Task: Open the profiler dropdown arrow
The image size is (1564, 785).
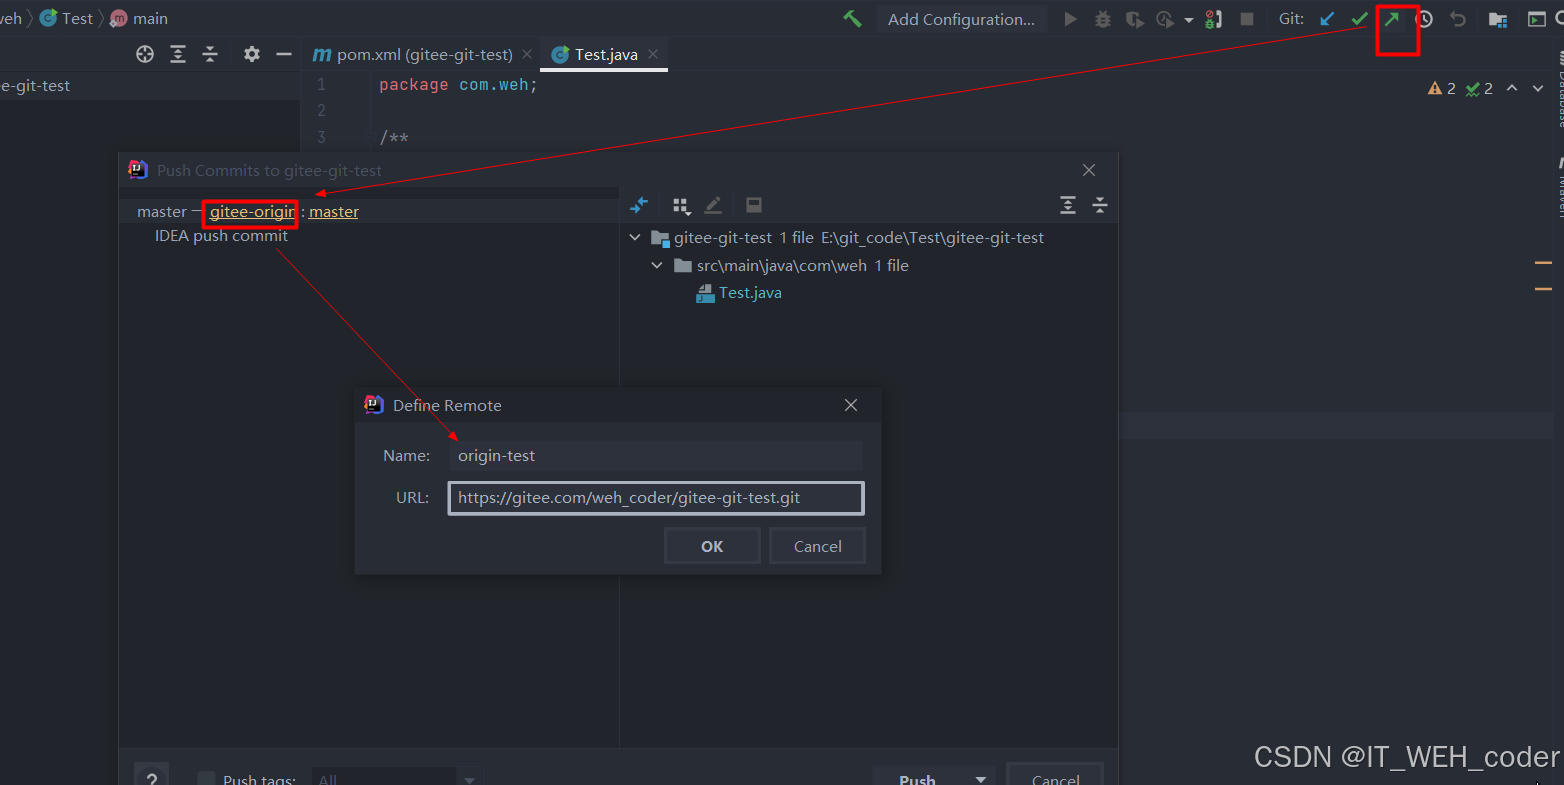Action: (1188, 20)
